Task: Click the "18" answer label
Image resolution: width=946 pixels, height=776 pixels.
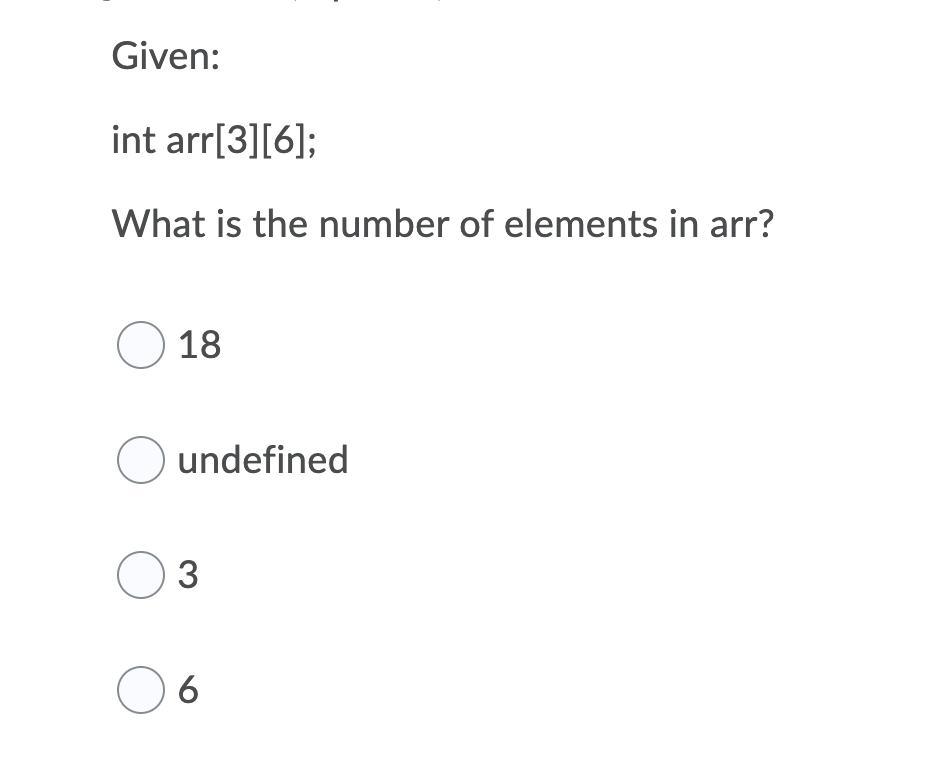Action: tap(200, 345)
